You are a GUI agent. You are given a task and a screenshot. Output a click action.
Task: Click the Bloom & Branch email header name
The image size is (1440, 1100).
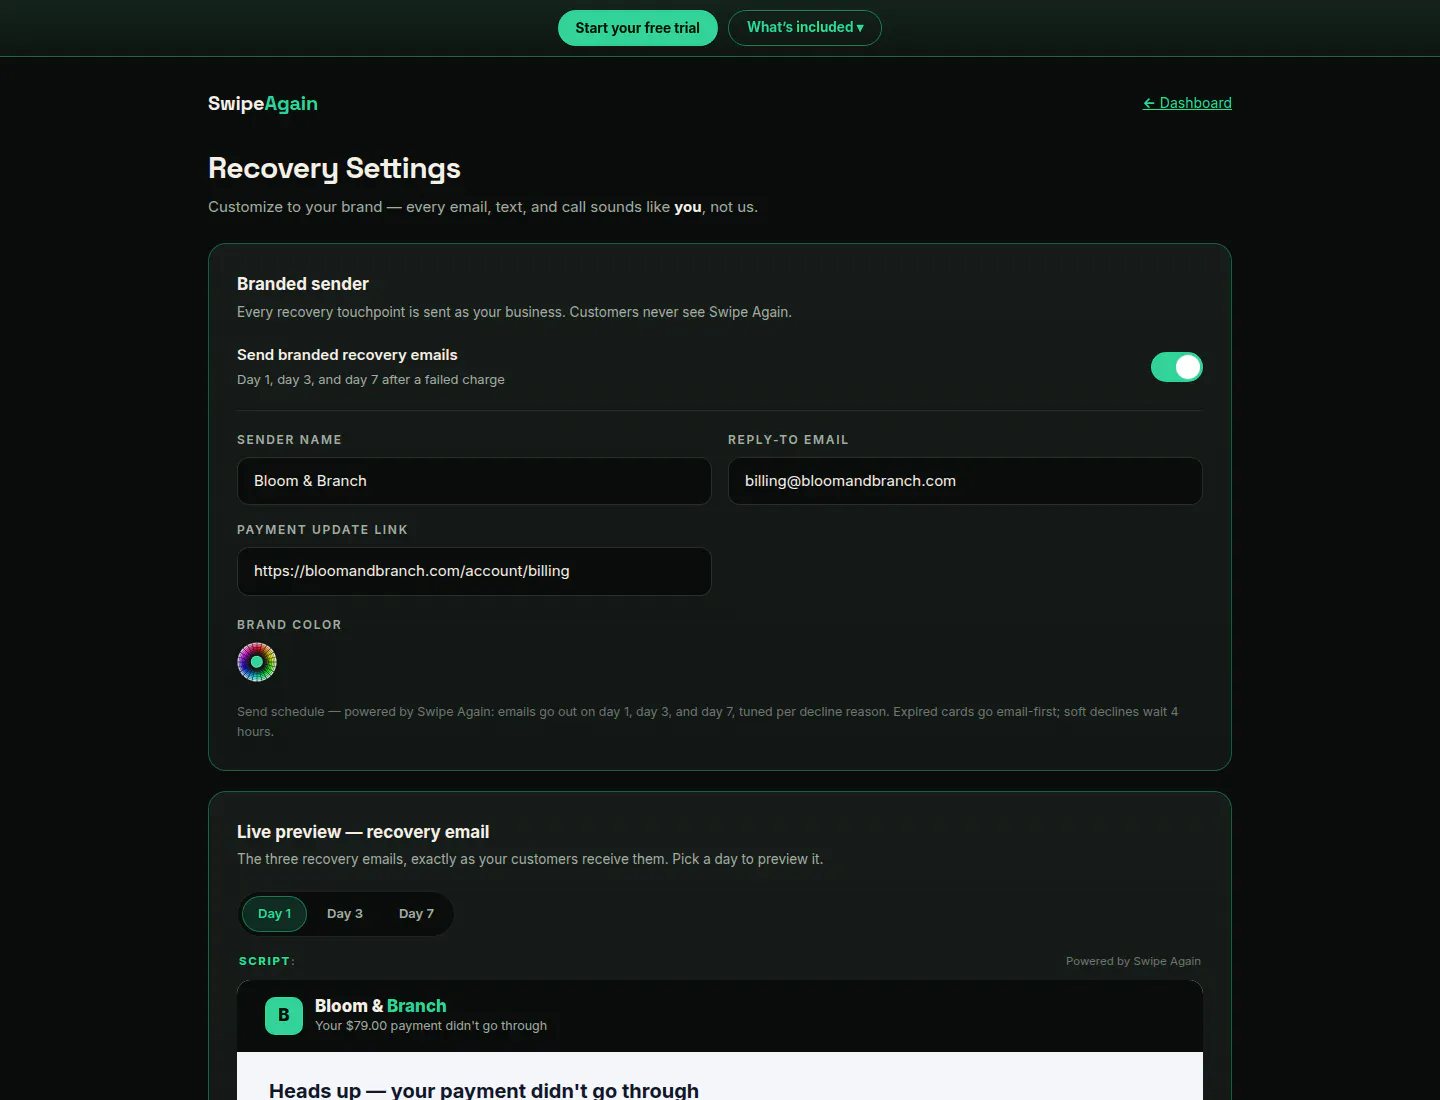click(x=381, y=1006)
